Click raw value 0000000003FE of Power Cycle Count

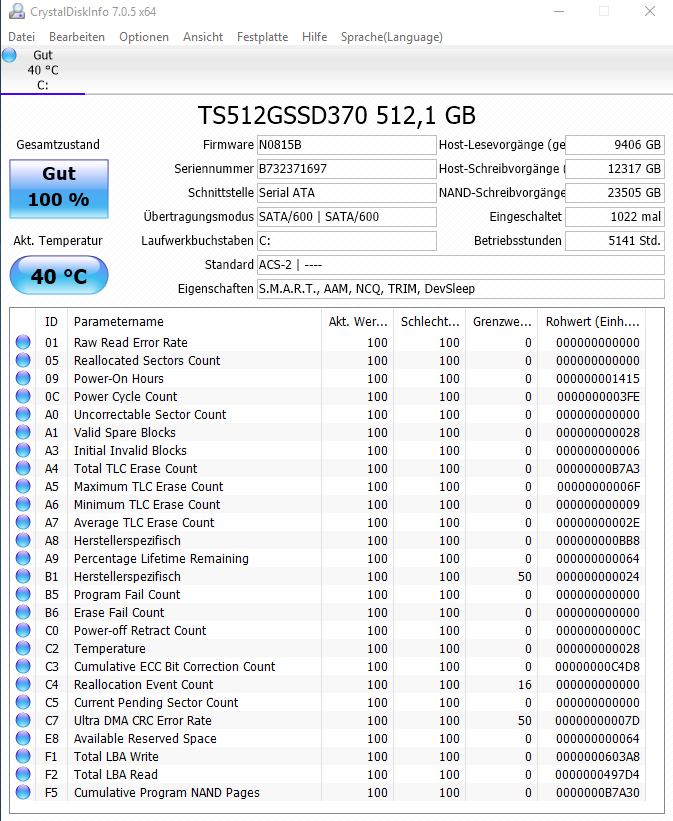pos(598,396)
